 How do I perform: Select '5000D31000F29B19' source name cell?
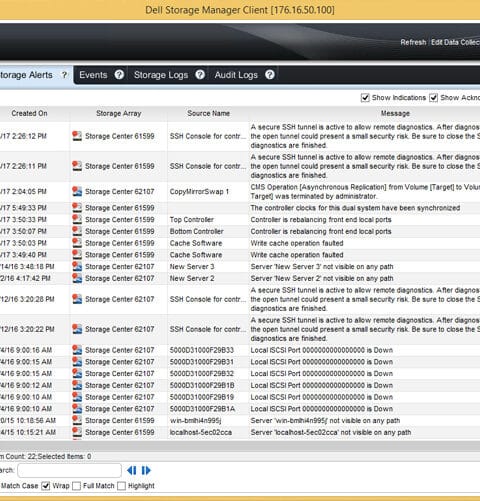202,397
